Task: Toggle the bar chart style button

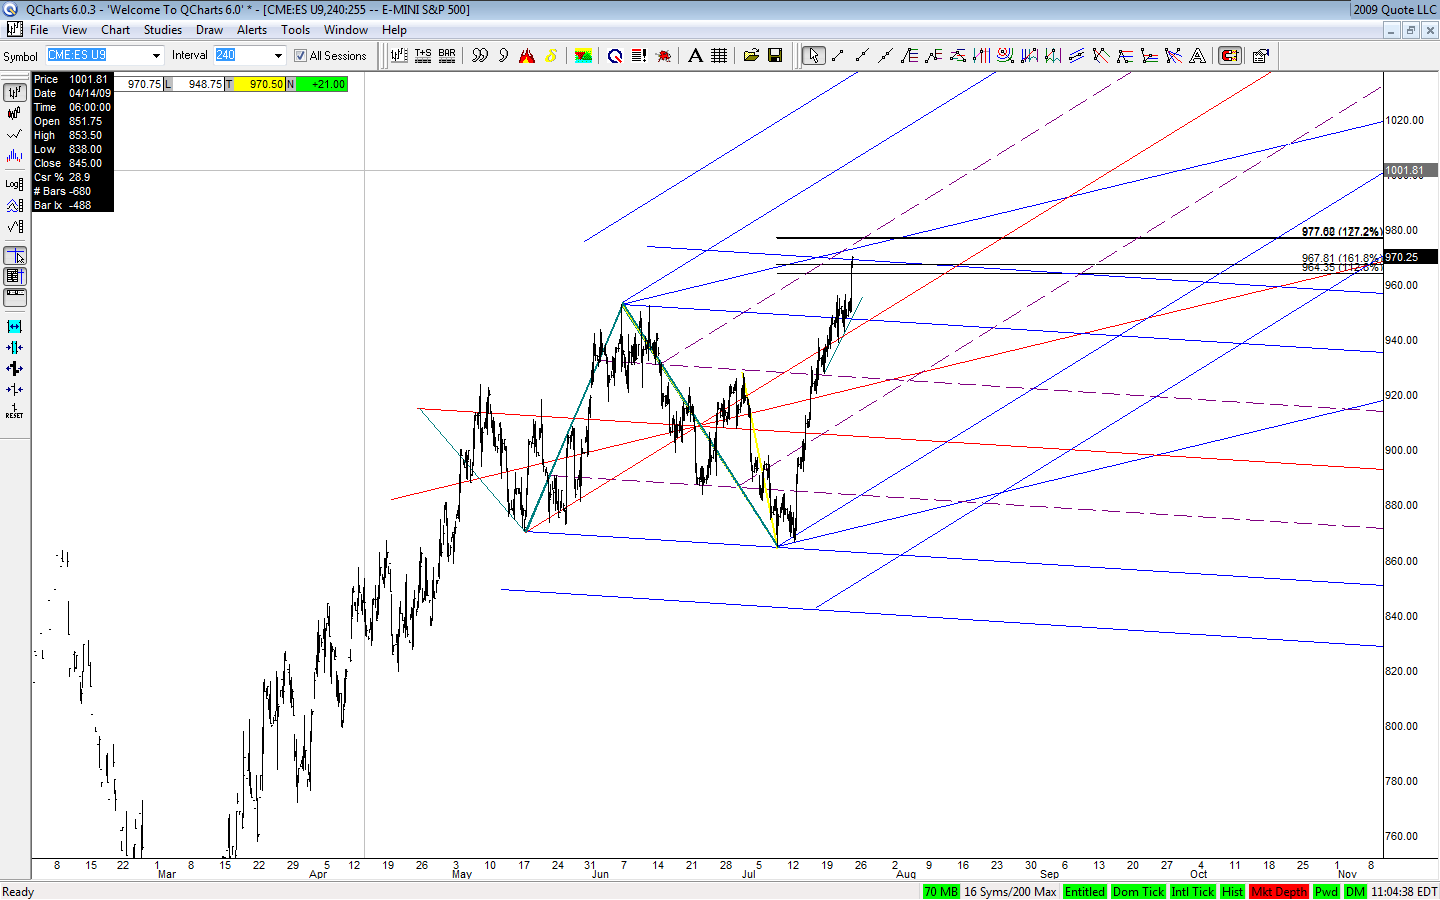Action: 14,92
